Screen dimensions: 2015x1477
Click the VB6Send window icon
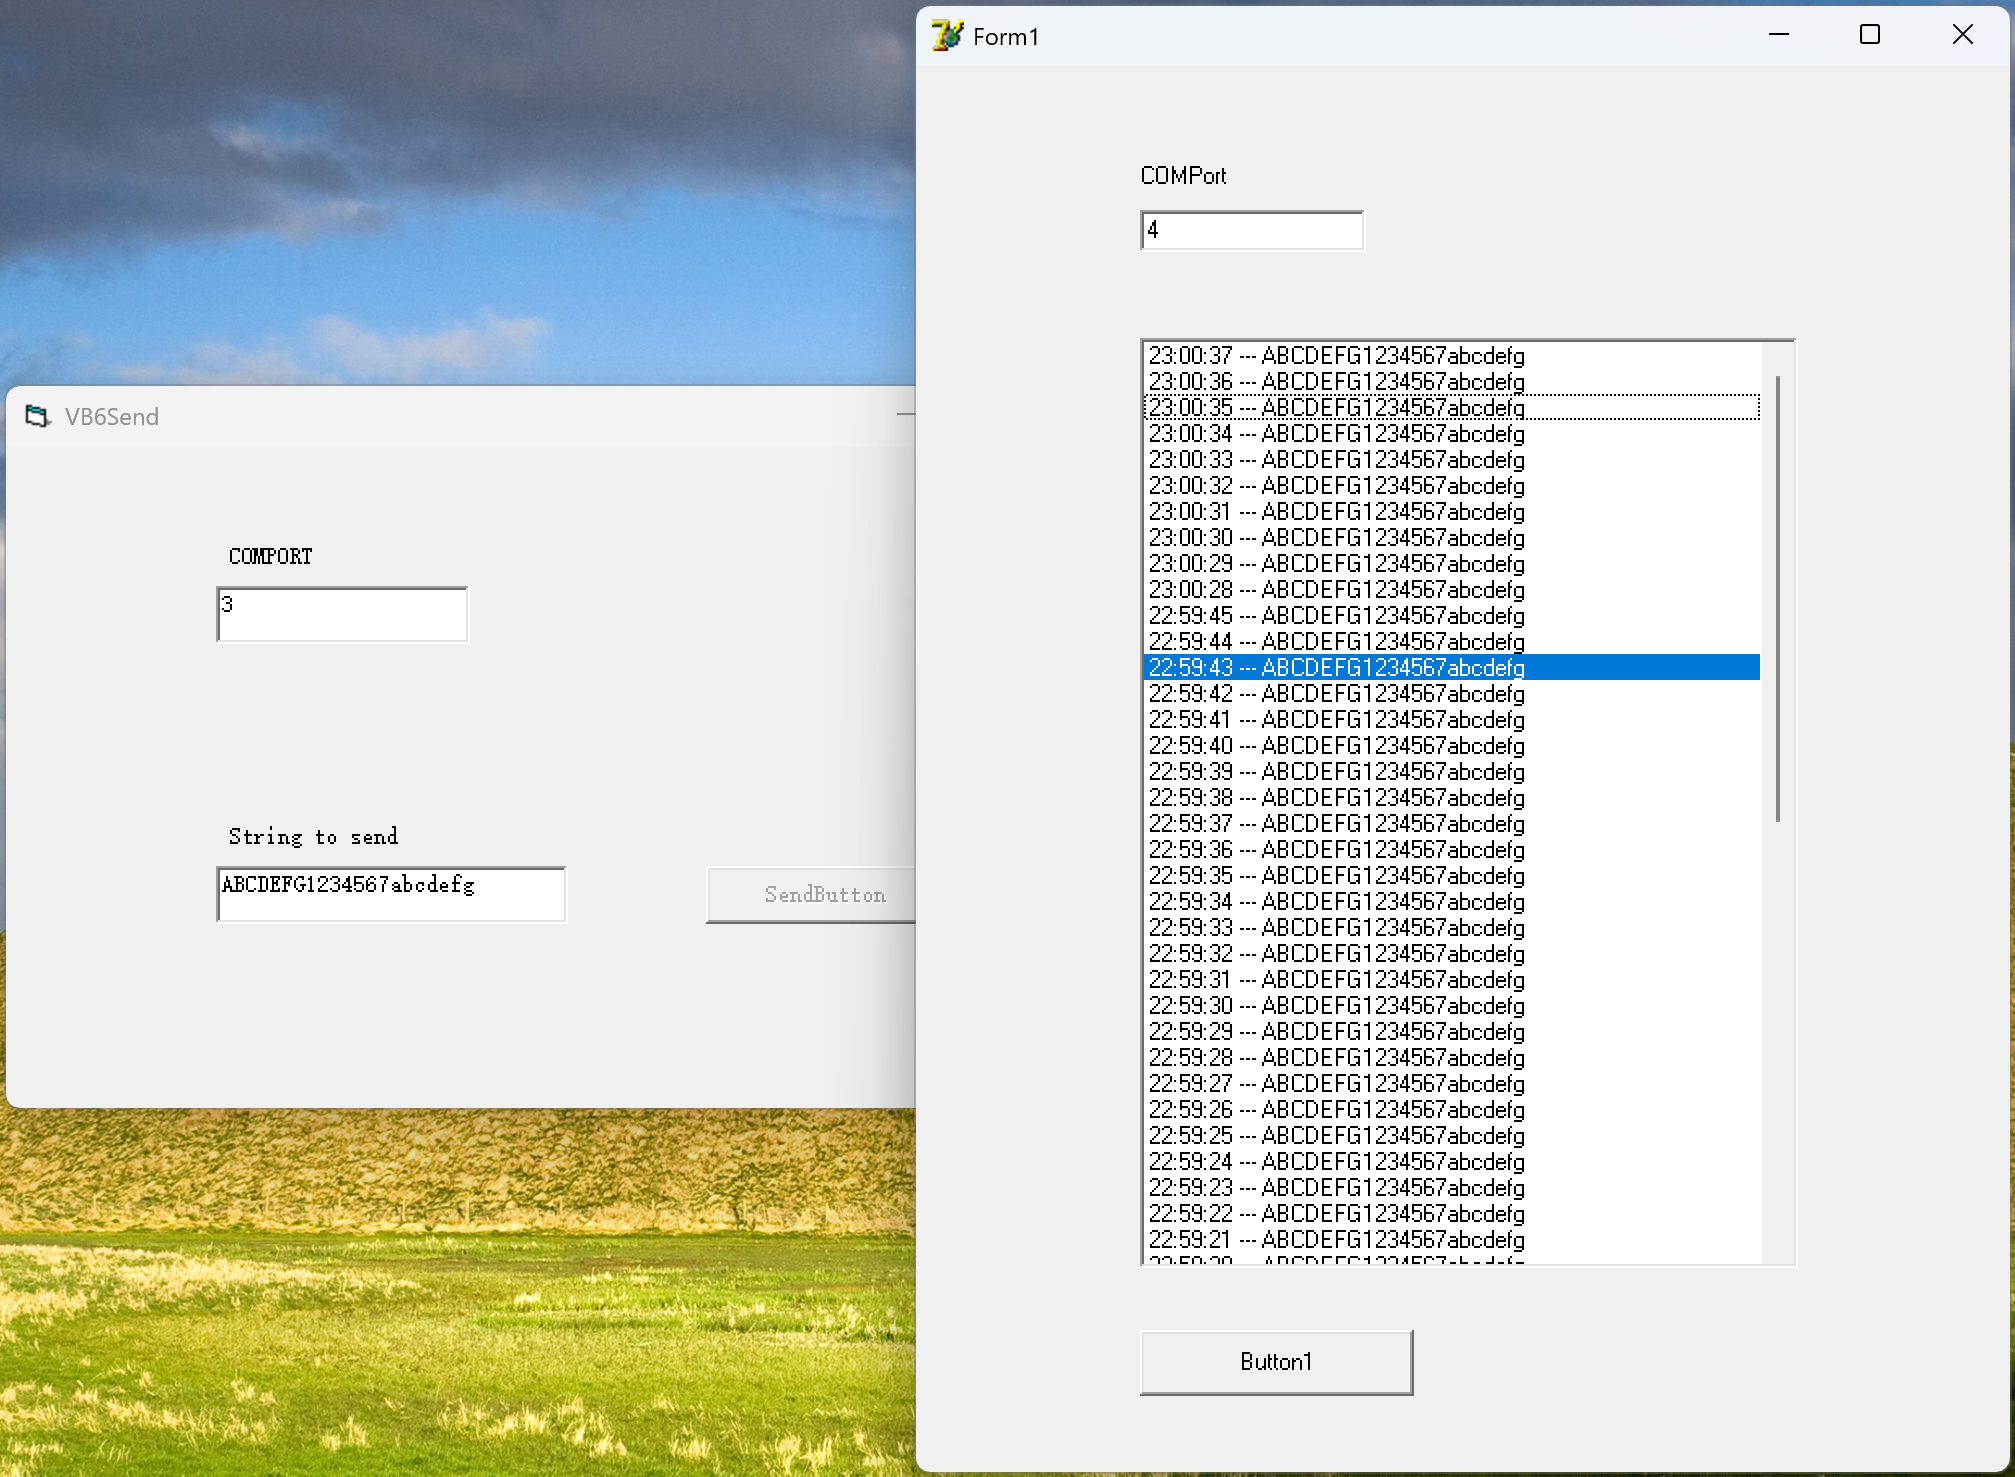(x=37, y=416)
